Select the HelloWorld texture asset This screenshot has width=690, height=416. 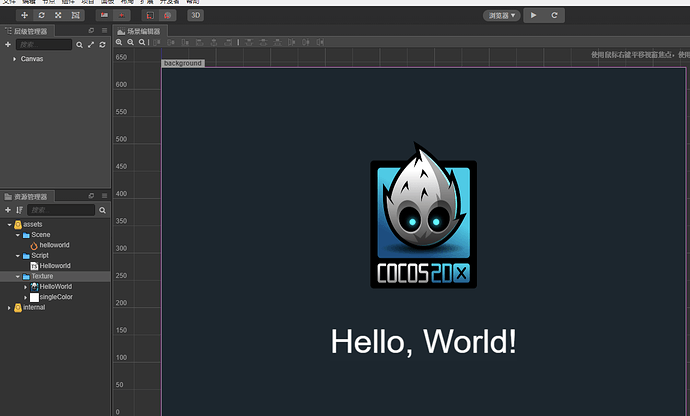[55, 287]
